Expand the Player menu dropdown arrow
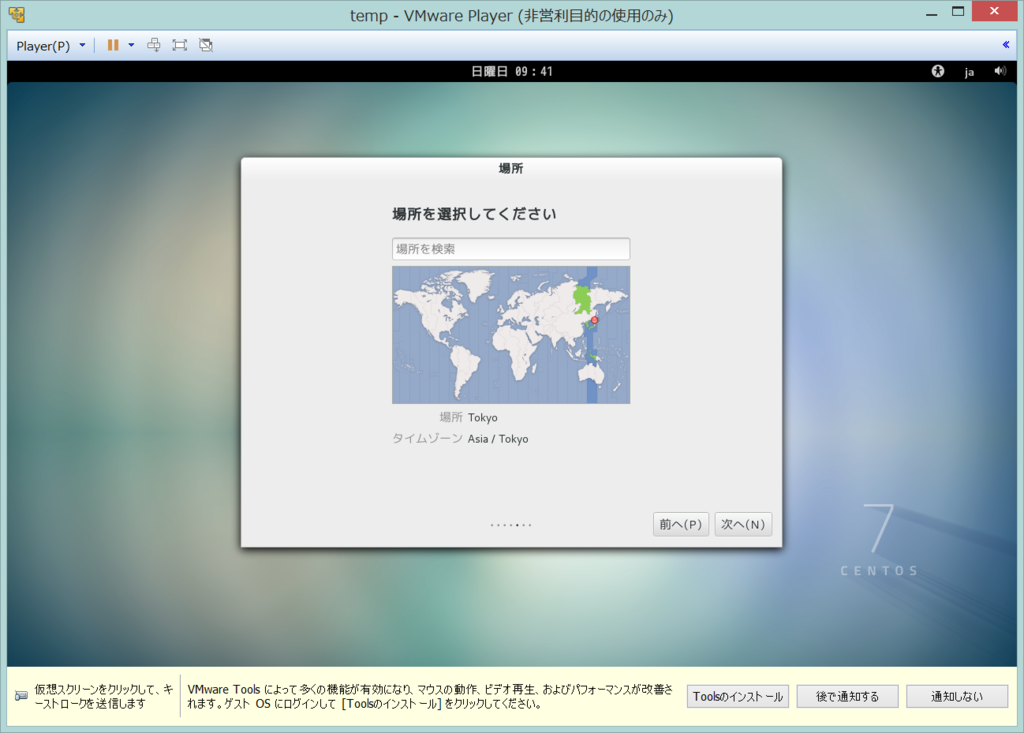1024x733 pixels. (x=82, y=45)
